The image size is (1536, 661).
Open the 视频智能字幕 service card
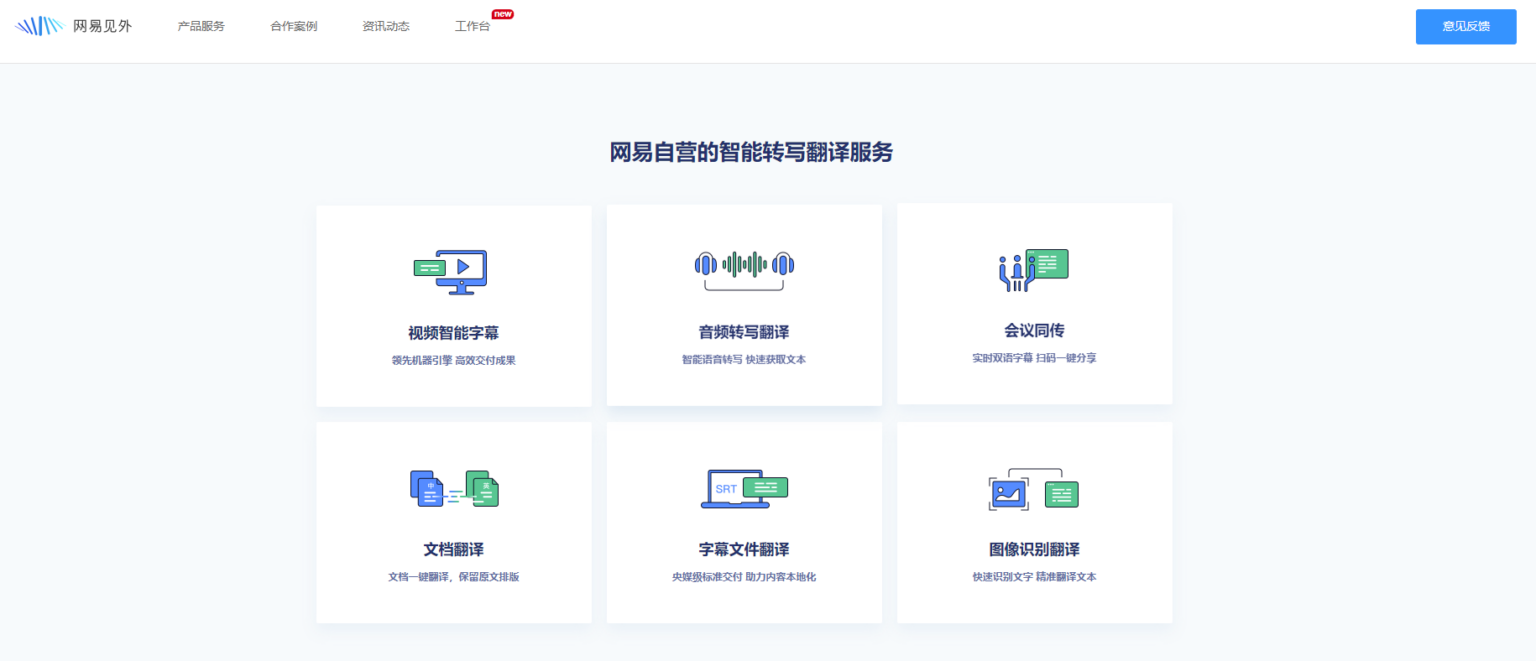[454, 305]
